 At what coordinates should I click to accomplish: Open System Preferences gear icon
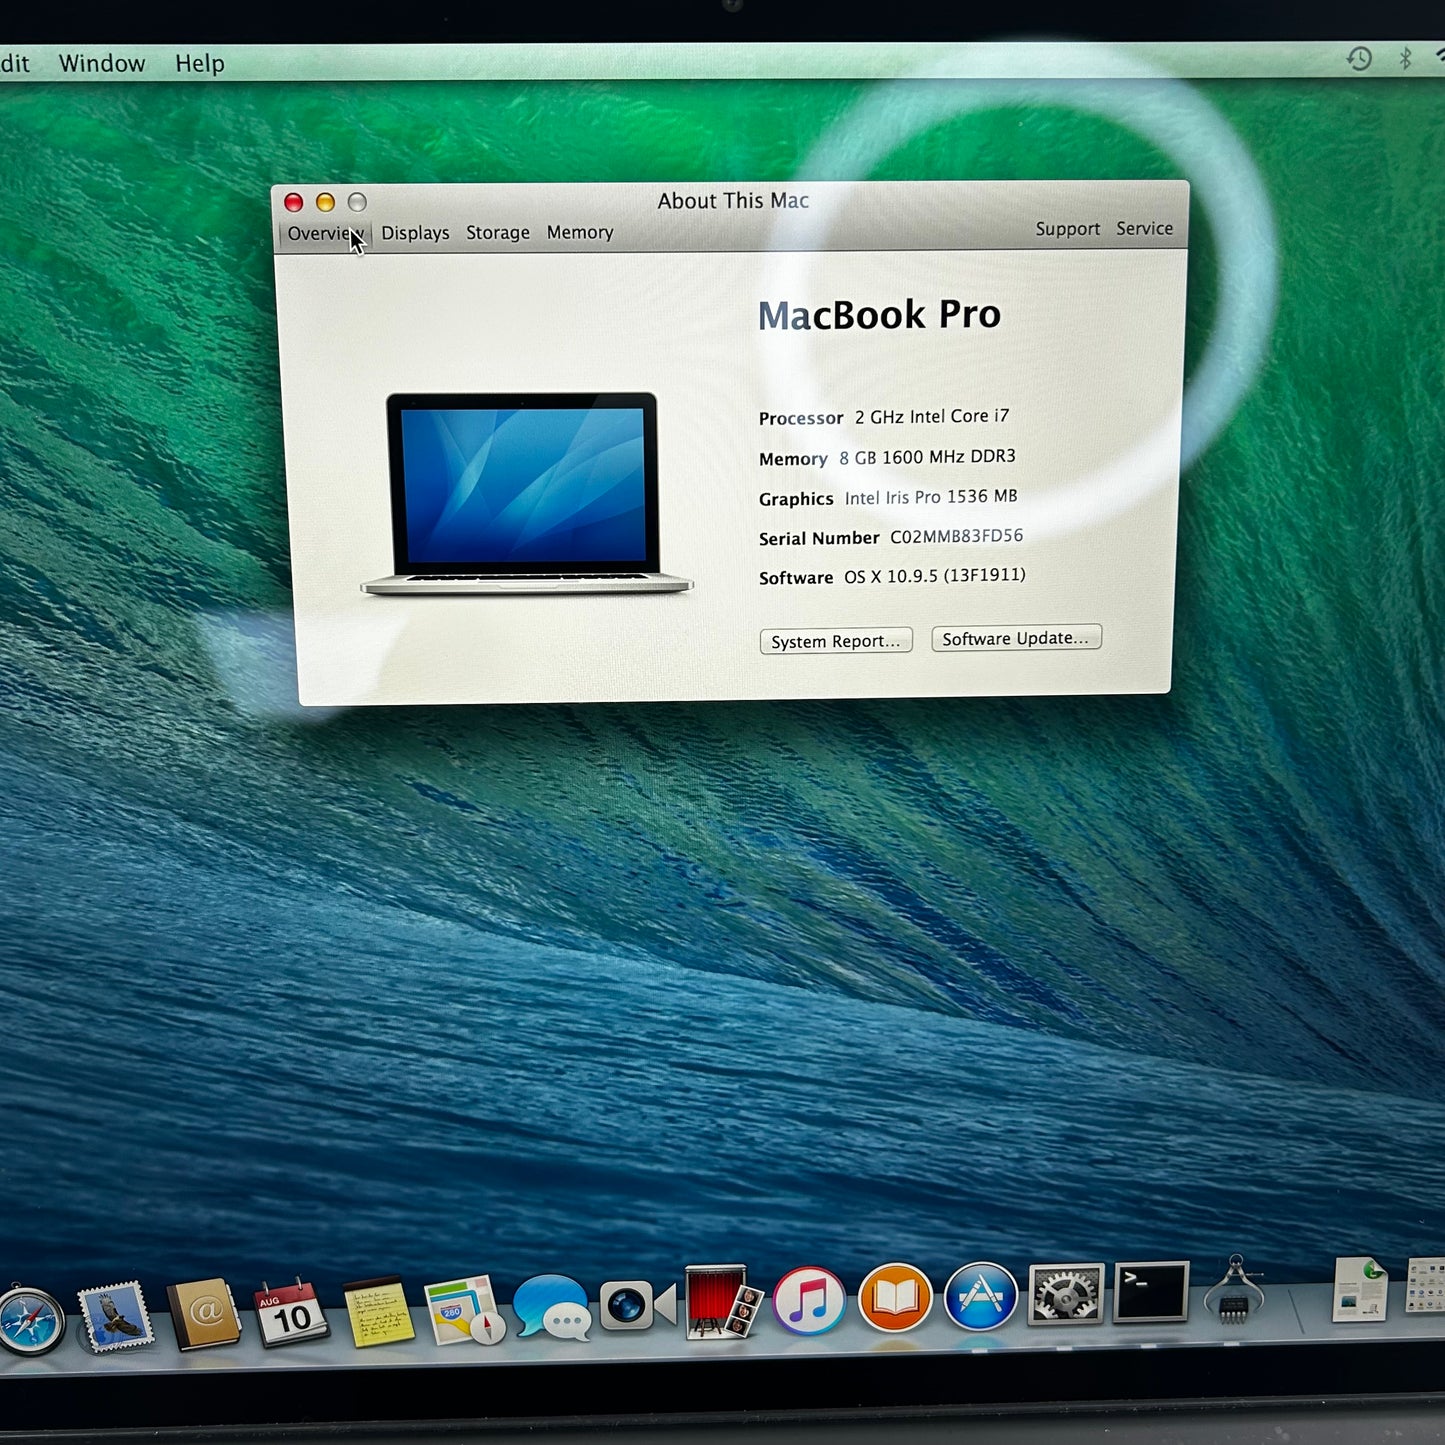(1066, 1294)
